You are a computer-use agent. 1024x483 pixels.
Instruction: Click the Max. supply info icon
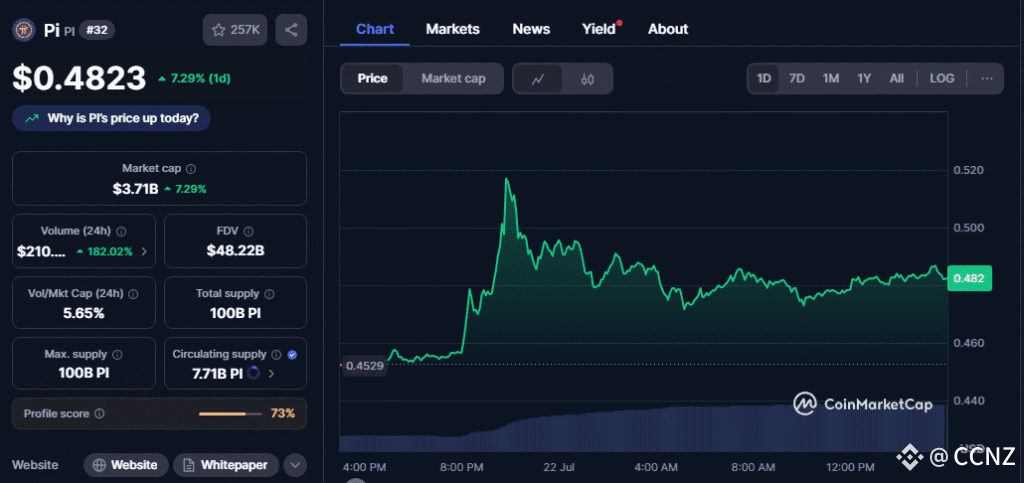(117, 354)
